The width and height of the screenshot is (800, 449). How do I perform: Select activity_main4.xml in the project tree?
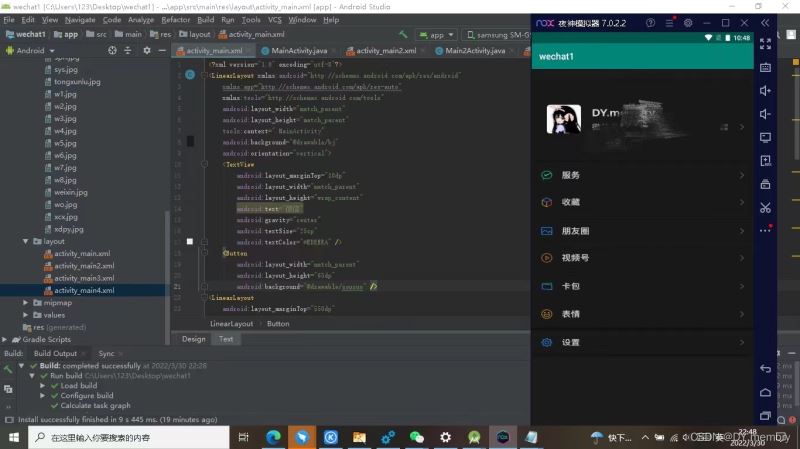(84, 290)
